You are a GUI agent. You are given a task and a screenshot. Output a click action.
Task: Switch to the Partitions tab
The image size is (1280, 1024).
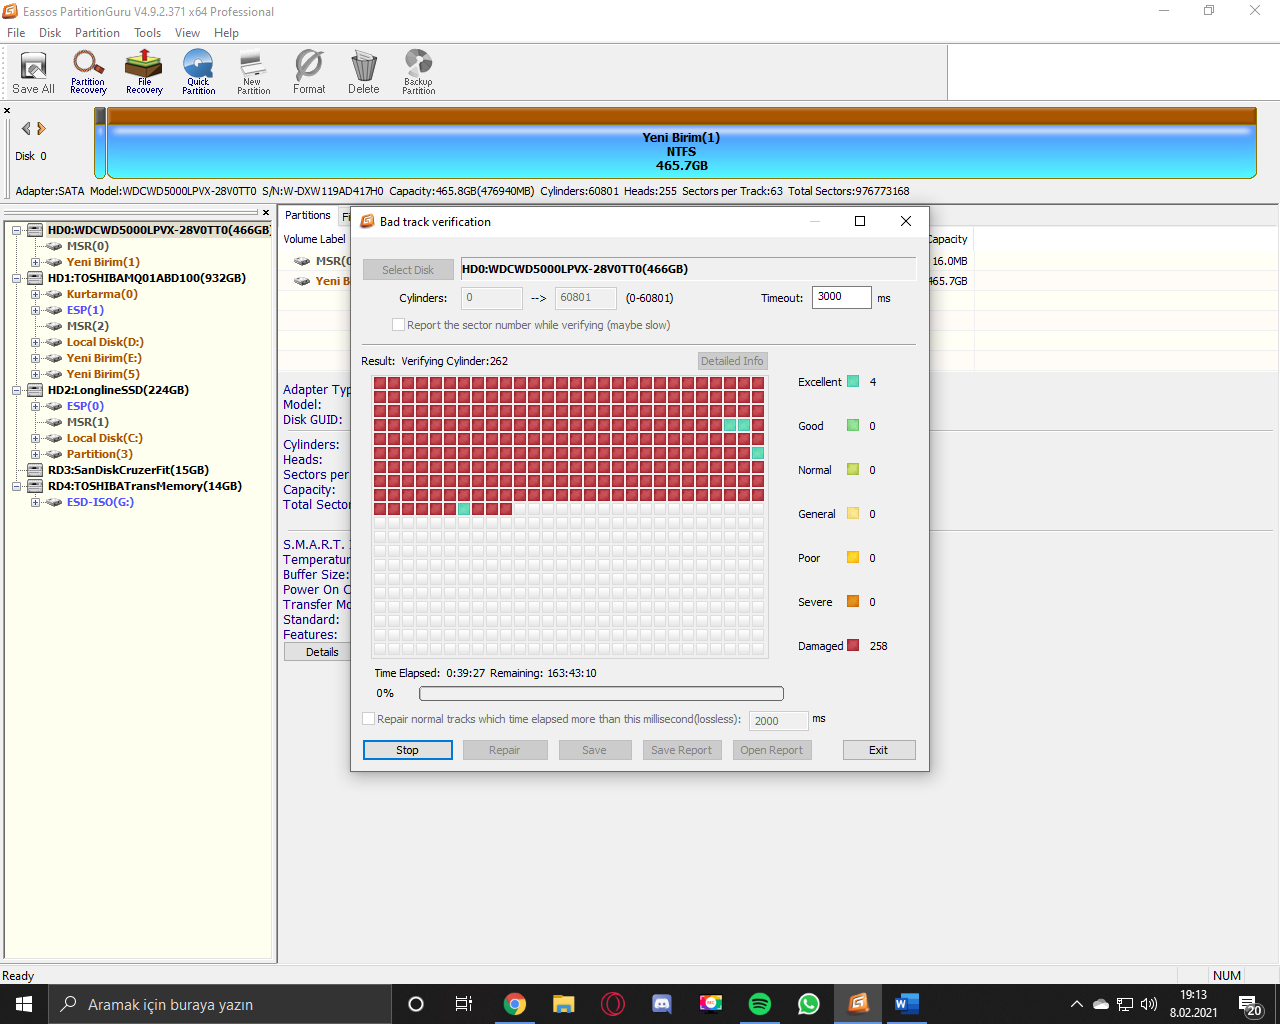(308, 216)
